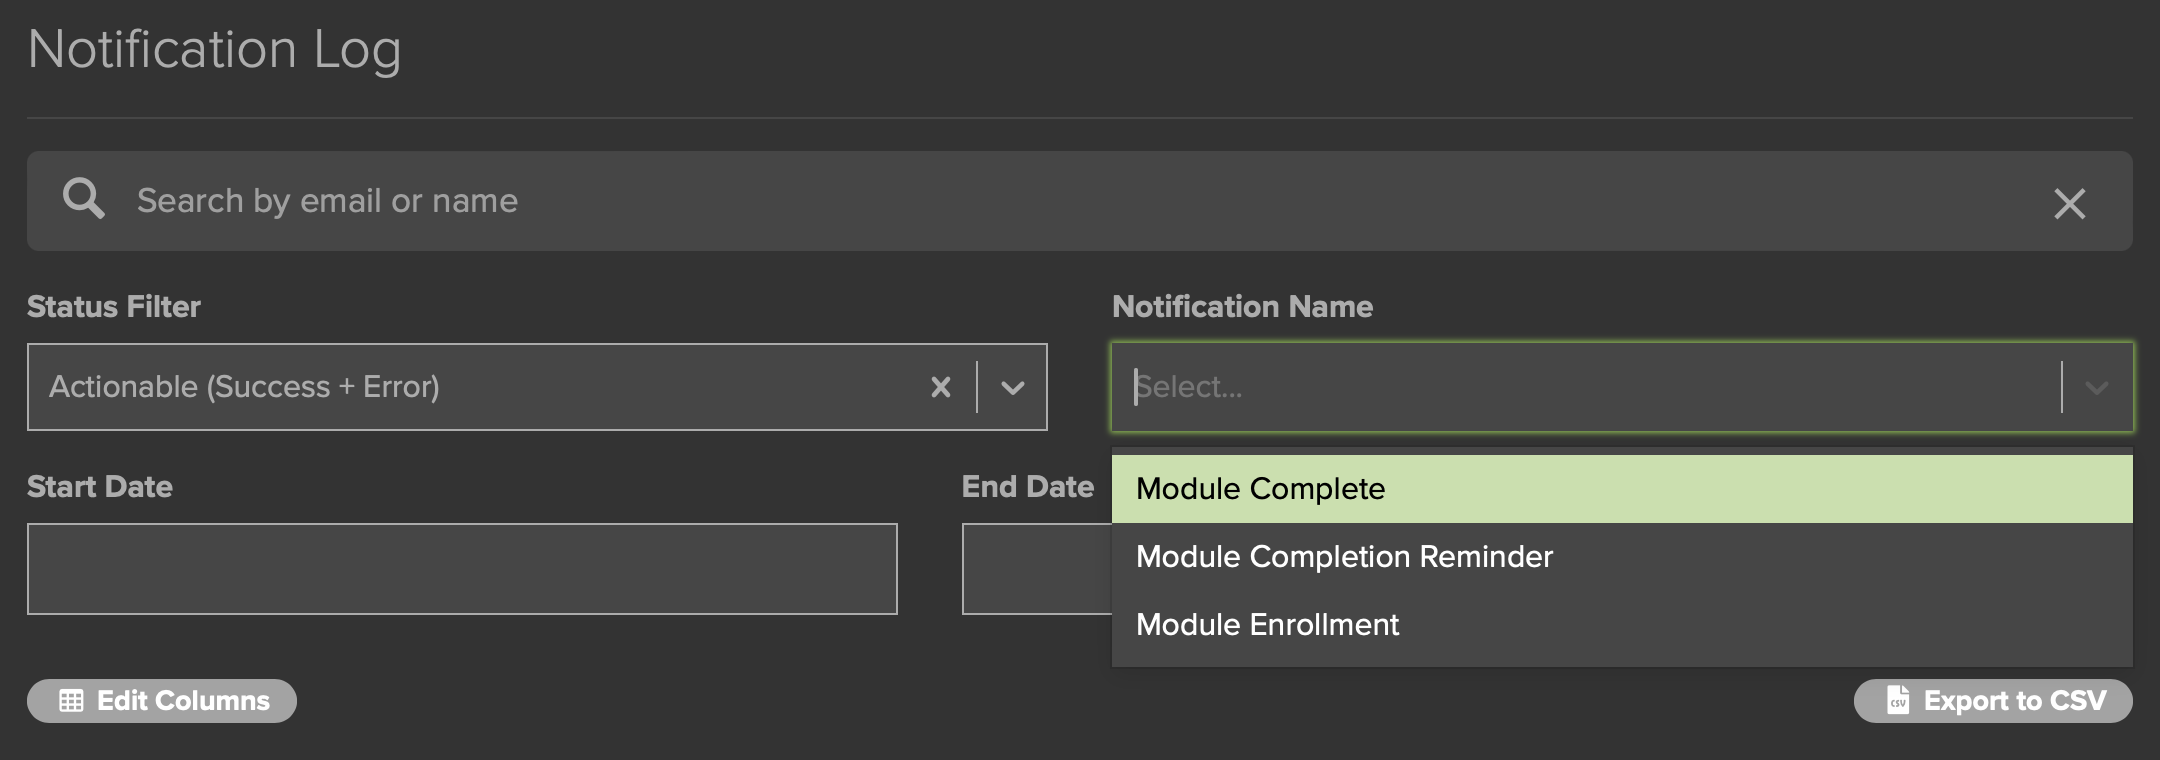This screenshot has width=2160, height=760.
Task: Clear the Actionable status filter selection
Action: (940, 387)
